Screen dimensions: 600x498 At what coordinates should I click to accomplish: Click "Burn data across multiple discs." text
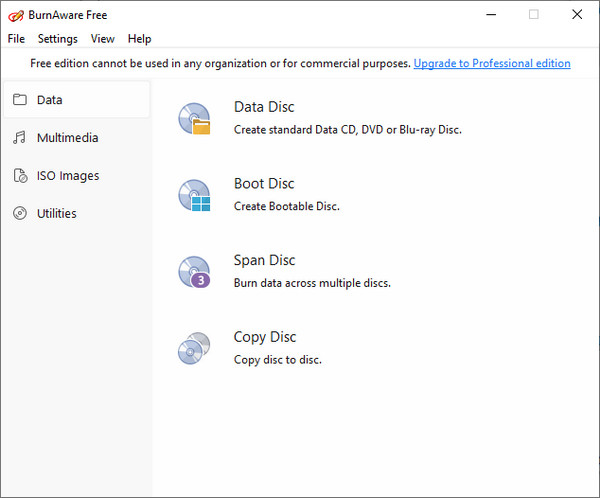coord(312,283)
